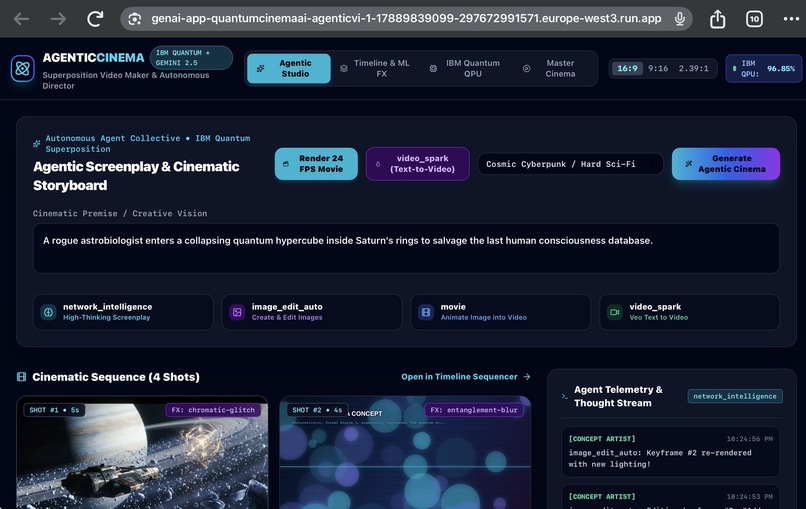Open the Cosmic Cyberpunk / Hard Sci-Fi dropdown
This screenshot has width=806, height=509.
[x=571, y=164]
